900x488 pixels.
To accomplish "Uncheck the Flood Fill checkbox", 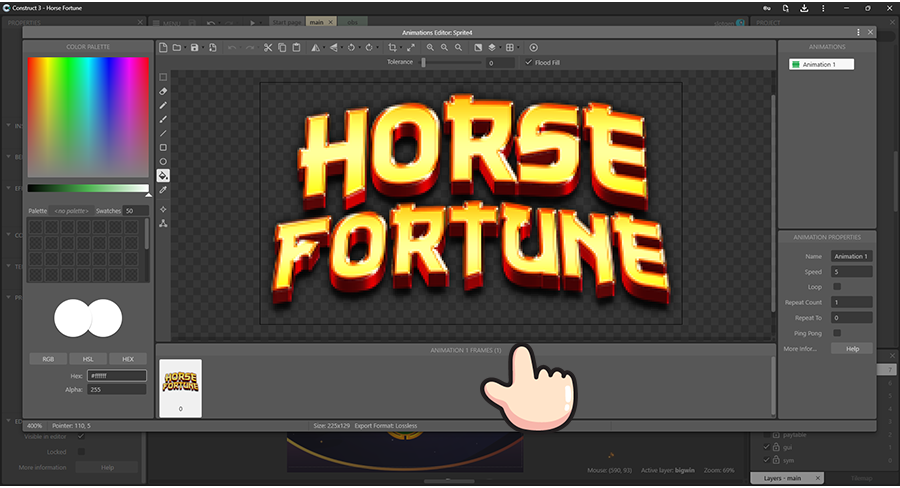I will 529,62.
